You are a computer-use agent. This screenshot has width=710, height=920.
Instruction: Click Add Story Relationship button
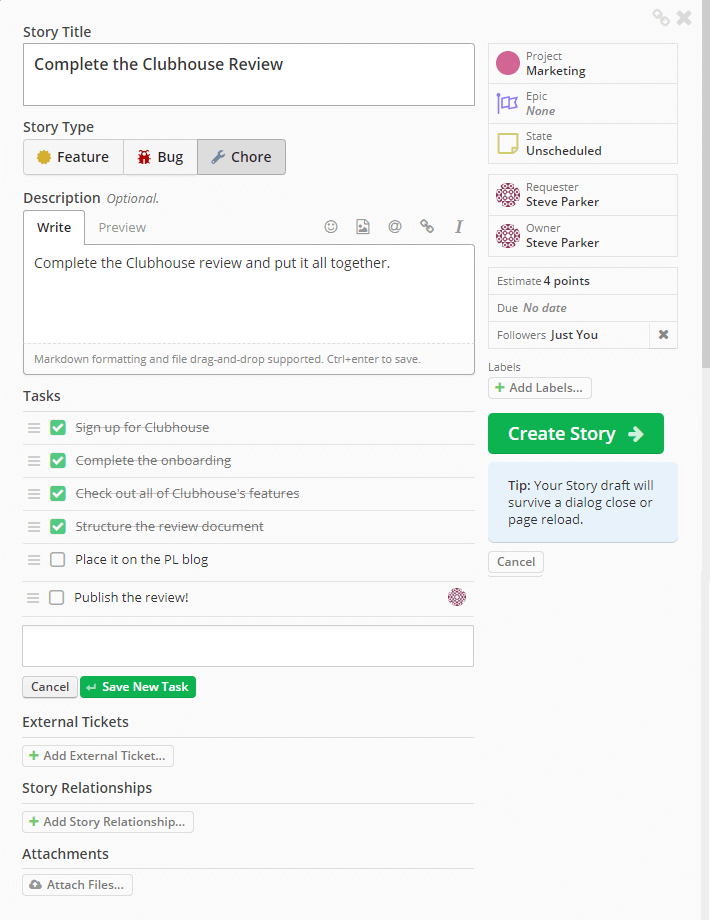coord(108,821)
